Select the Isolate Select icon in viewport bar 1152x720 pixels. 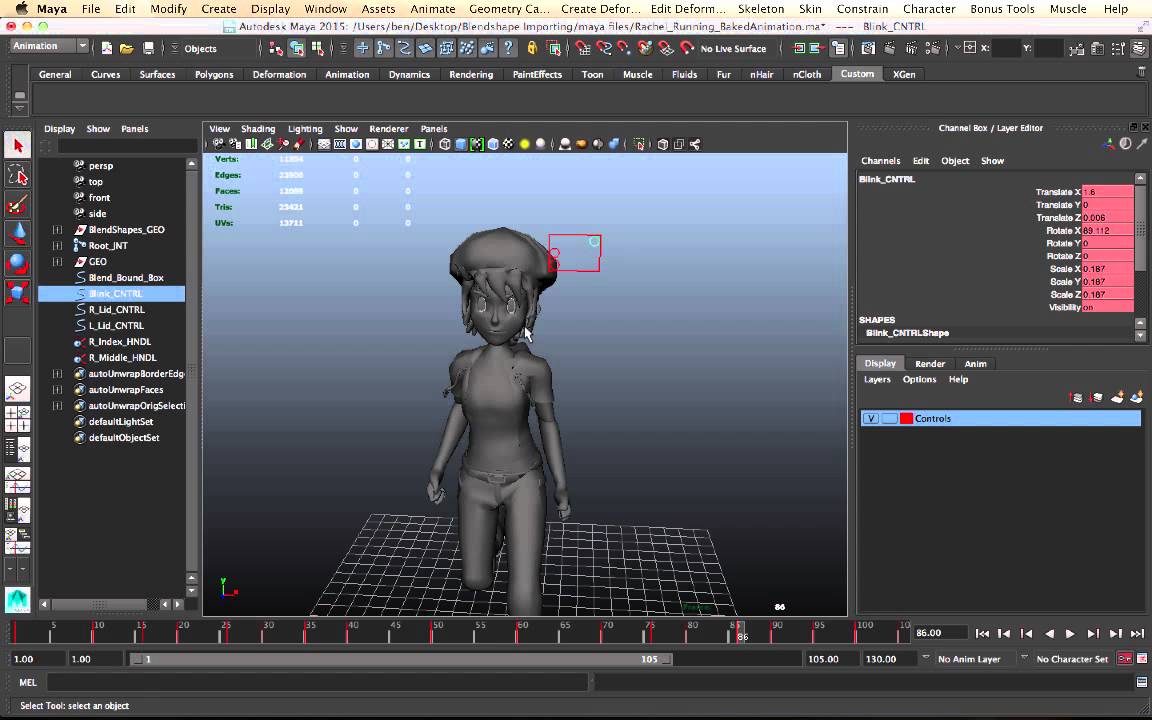[x=639, y=144]
